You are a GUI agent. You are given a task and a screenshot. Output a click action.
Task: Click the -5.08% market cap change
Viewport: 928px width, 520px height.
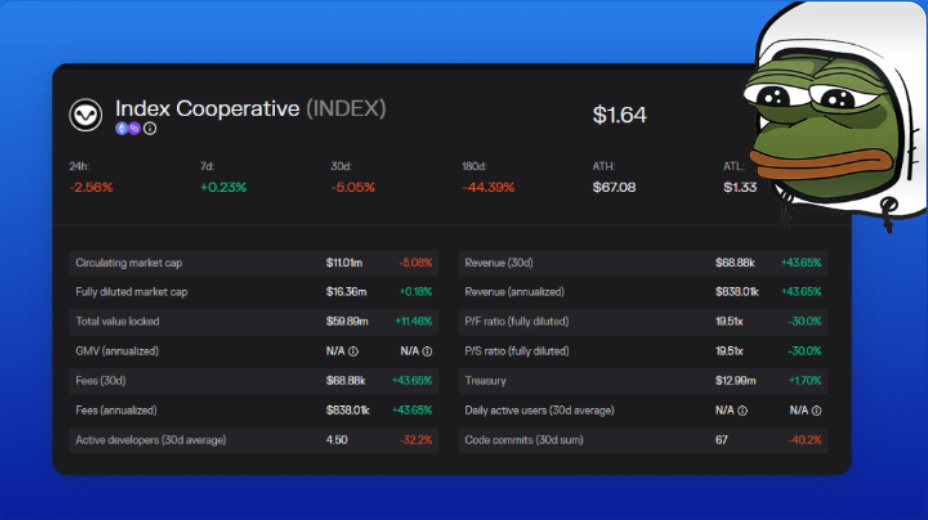tap(415, 263)
